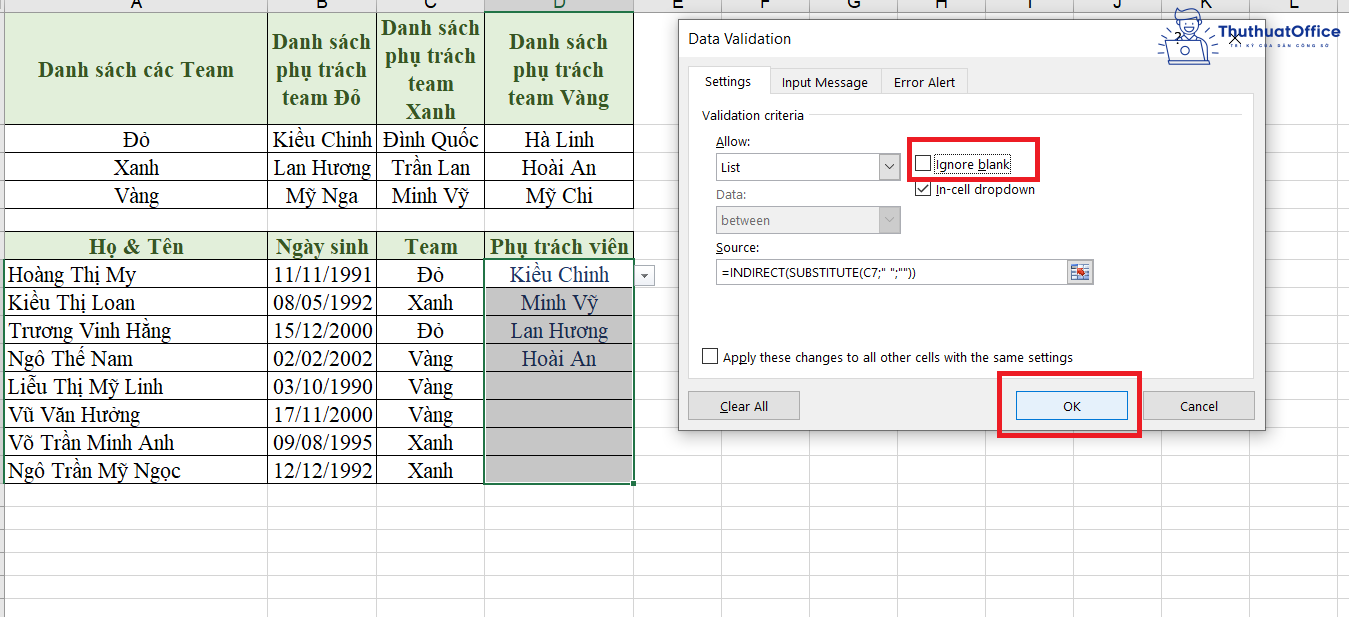The image size is (1349, 617).
Task: Open the Allow dropdown showing List
Action: [x=888, y=167]
